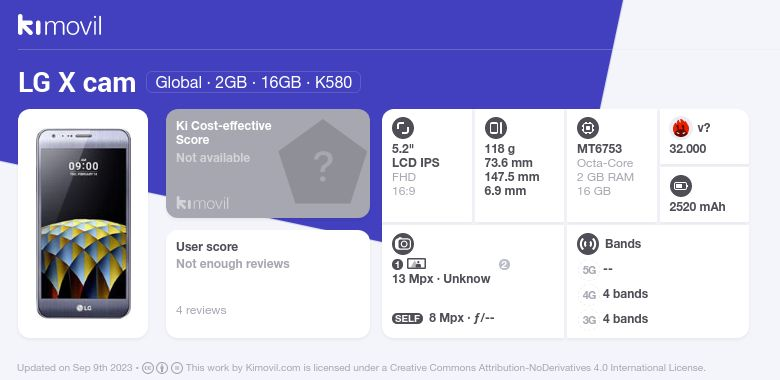
Task: Click the question mark pentagon score
Action: coord(322,162)
